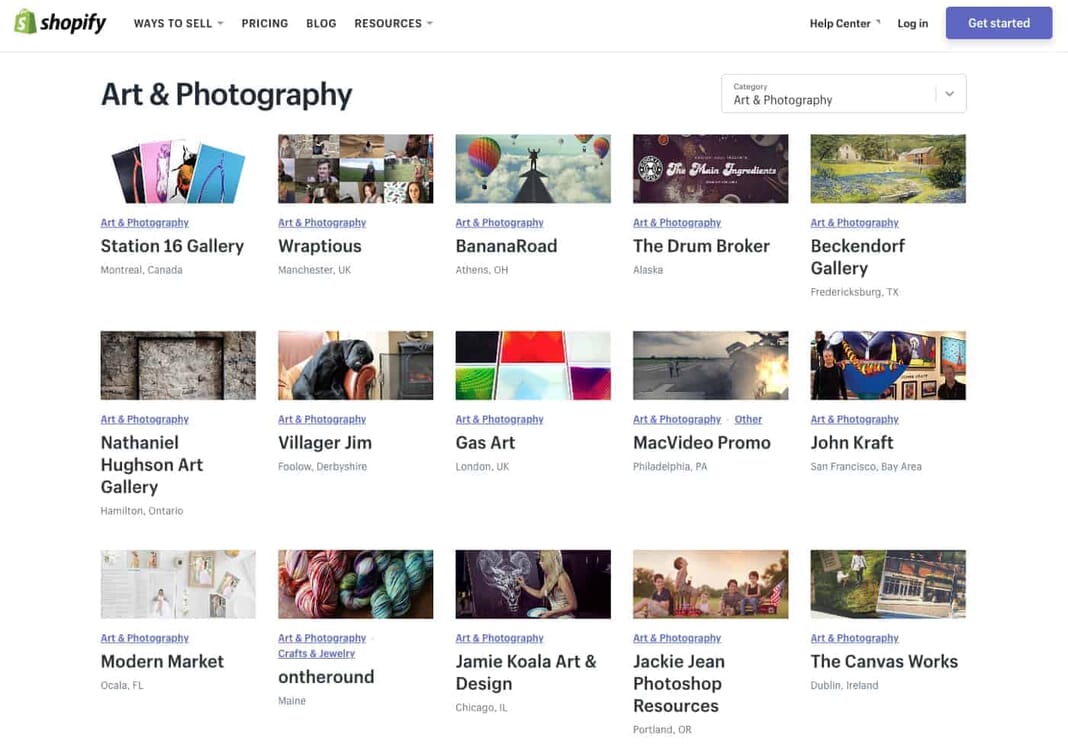Select the colorful Gas Art thumbnail
This screenshot has height=754, width=1068.
(532, 366)
